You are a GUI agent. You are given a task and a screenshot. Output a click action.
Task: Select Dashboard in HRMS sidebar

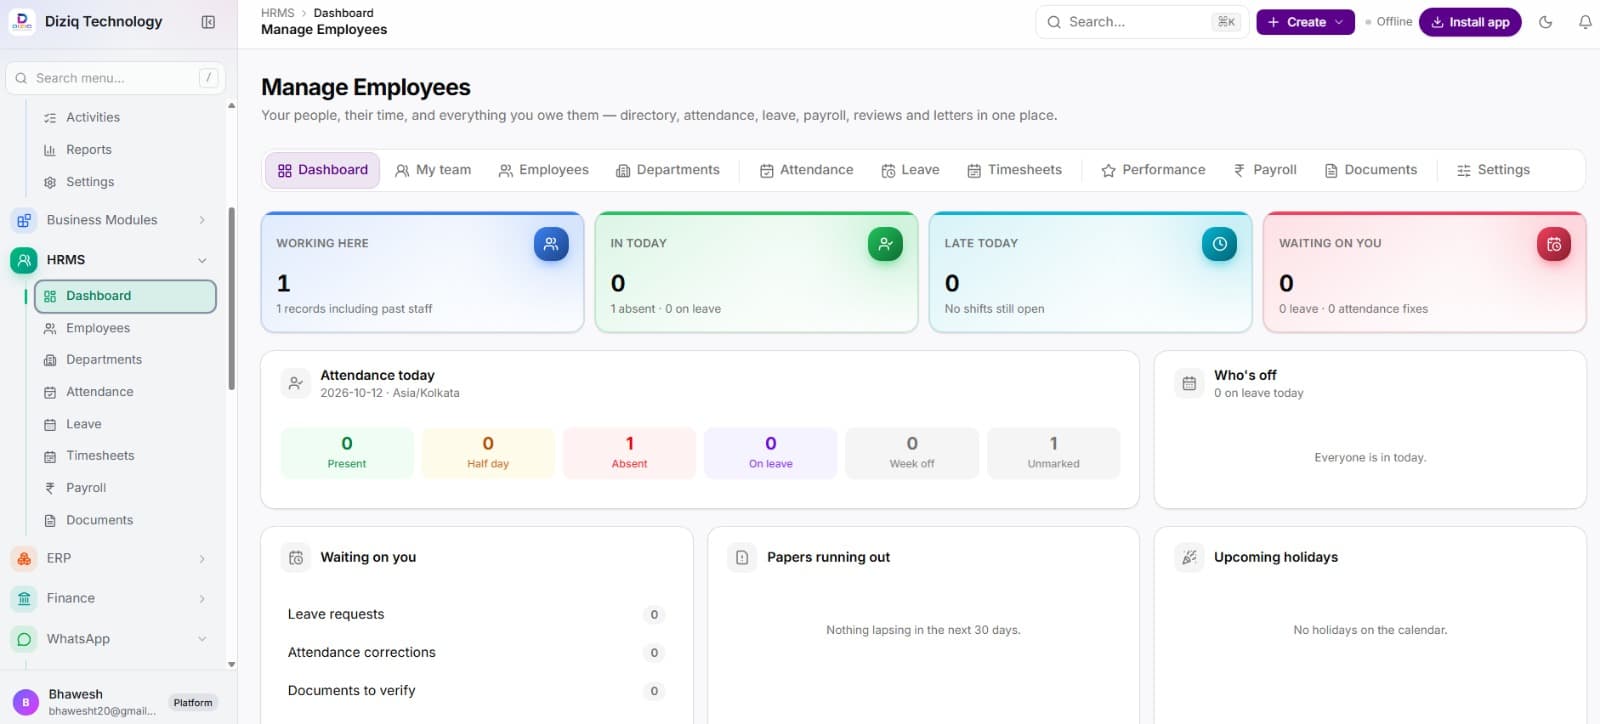tap(125, 296)
